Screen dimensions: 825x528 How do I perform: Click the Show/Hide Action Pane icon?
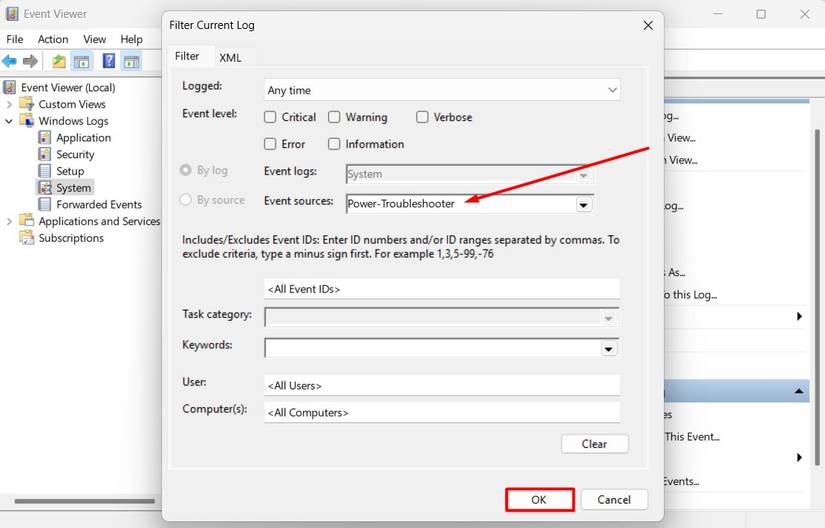(132, 62)
